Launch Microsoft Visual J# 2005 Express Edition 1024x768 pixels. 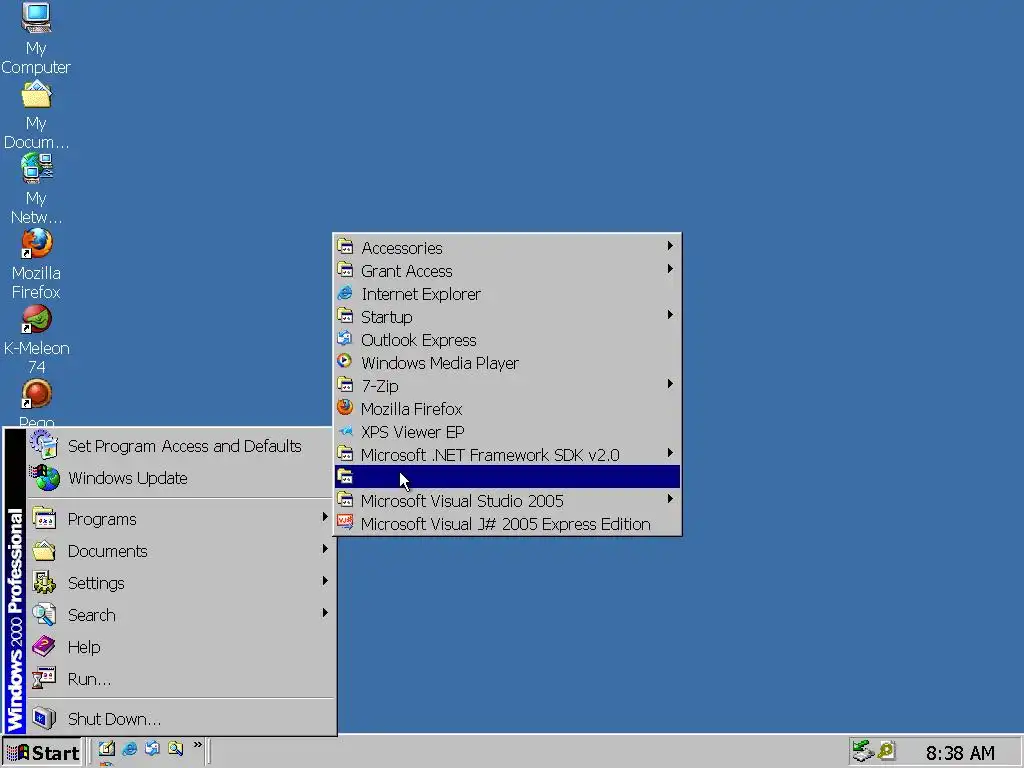coord(507,524)
